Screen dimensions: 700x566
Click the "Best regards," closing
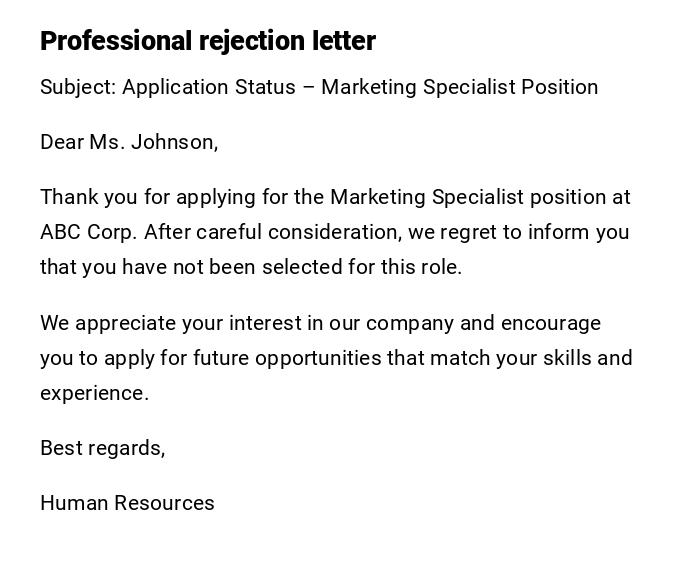[x=102, y=448]
